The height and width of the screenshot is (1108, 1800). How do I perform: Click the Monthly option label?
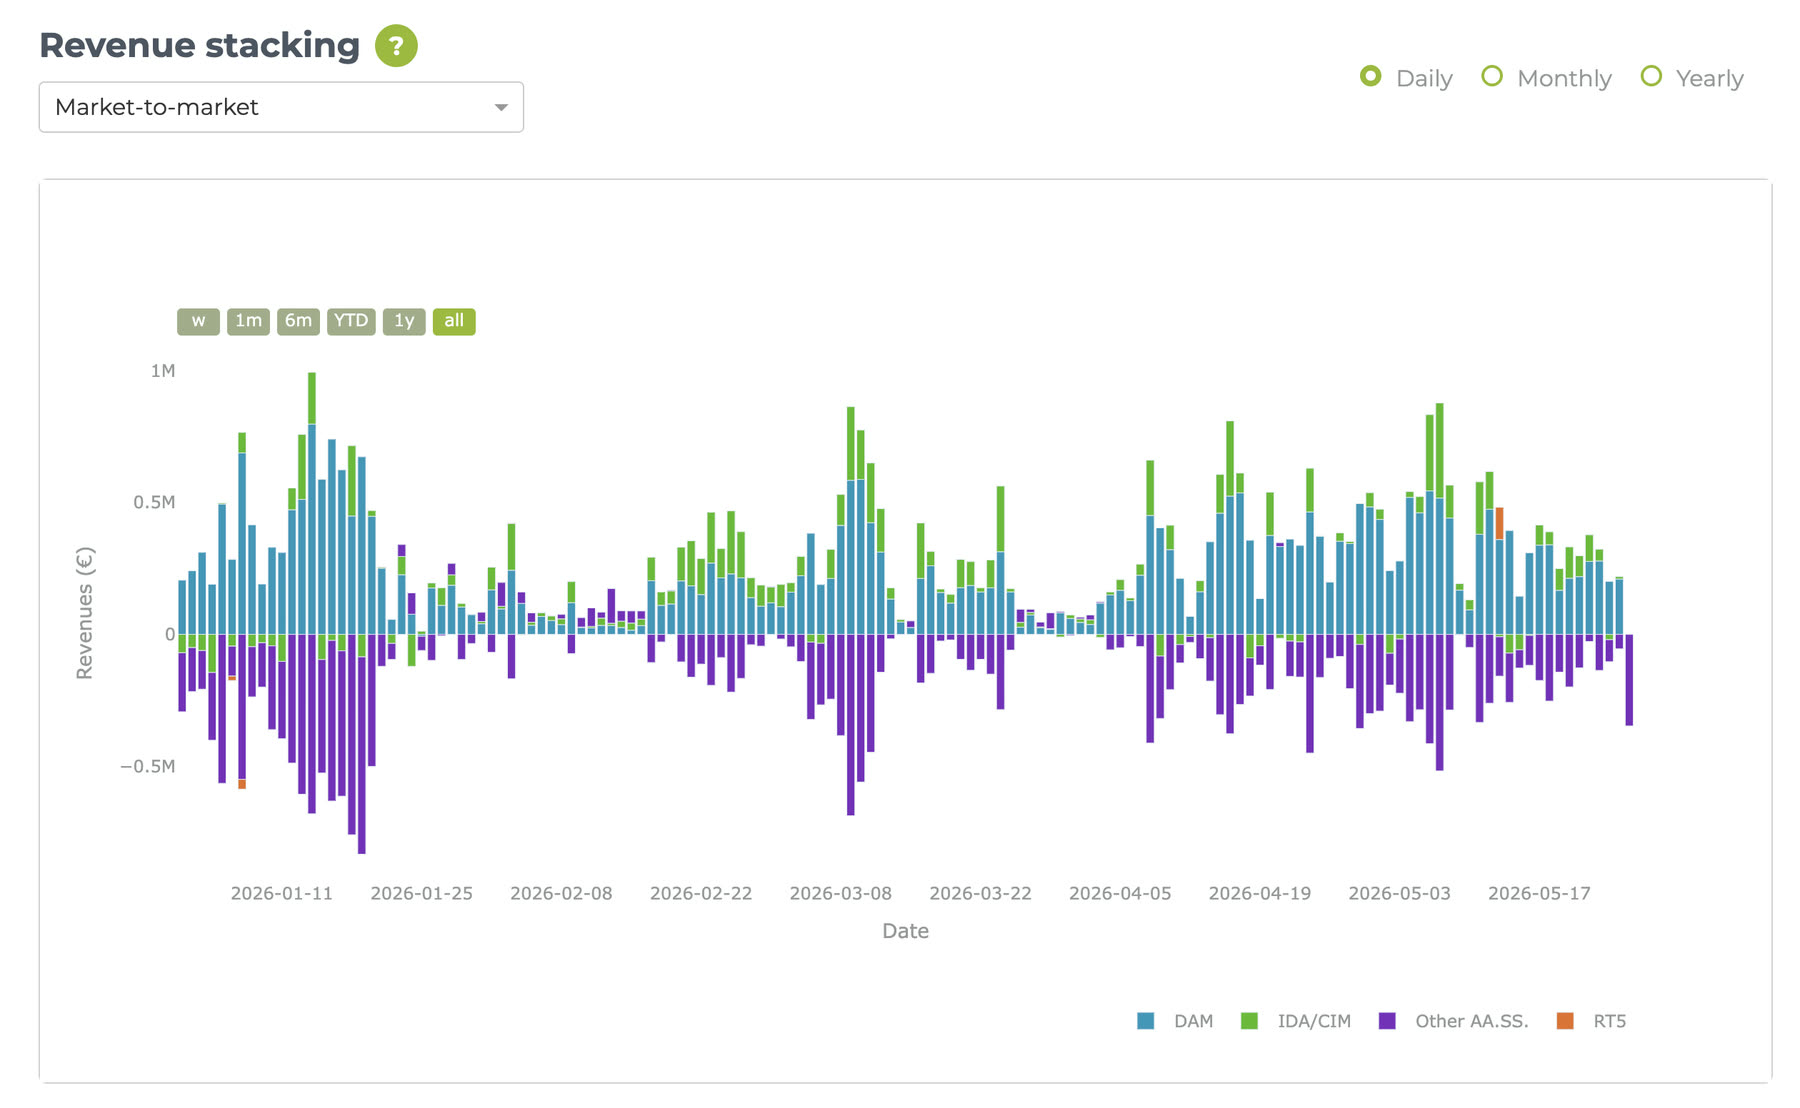point(1564,78)
